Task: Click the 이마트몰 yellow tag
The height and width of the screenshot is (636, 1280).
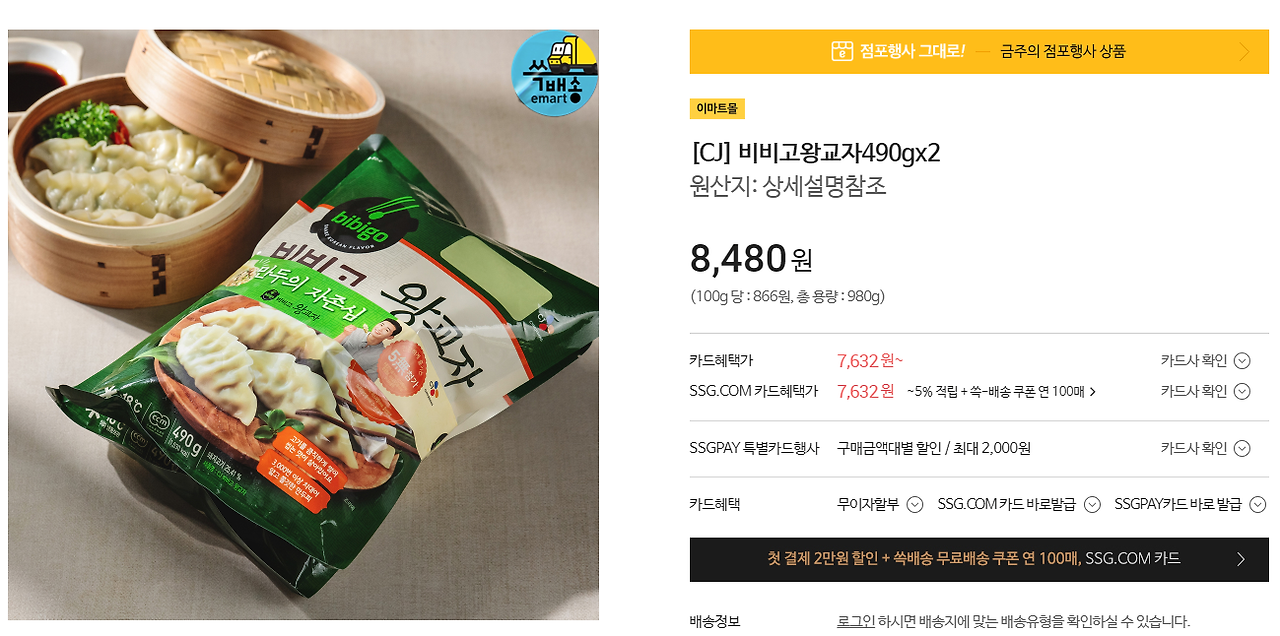Action: coord(717,109)
